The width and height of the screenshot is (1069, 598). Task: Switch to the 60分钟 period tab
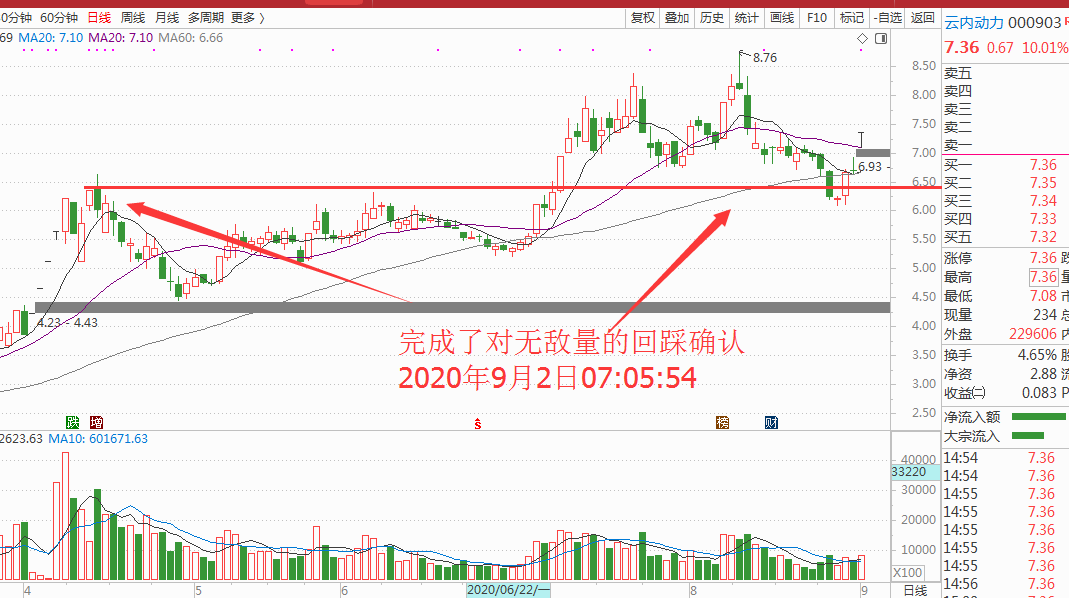59,18
